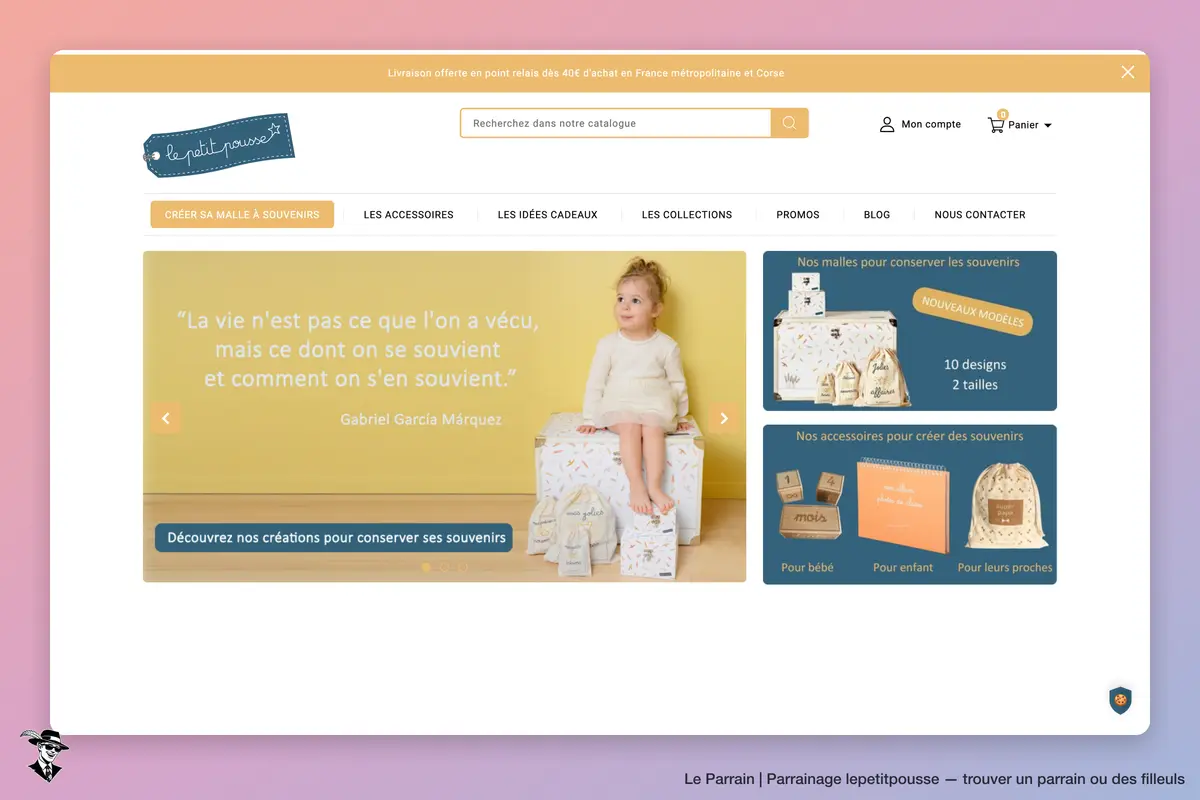Open Créer sa malle à souvenirs menu

tap(242, 214)
